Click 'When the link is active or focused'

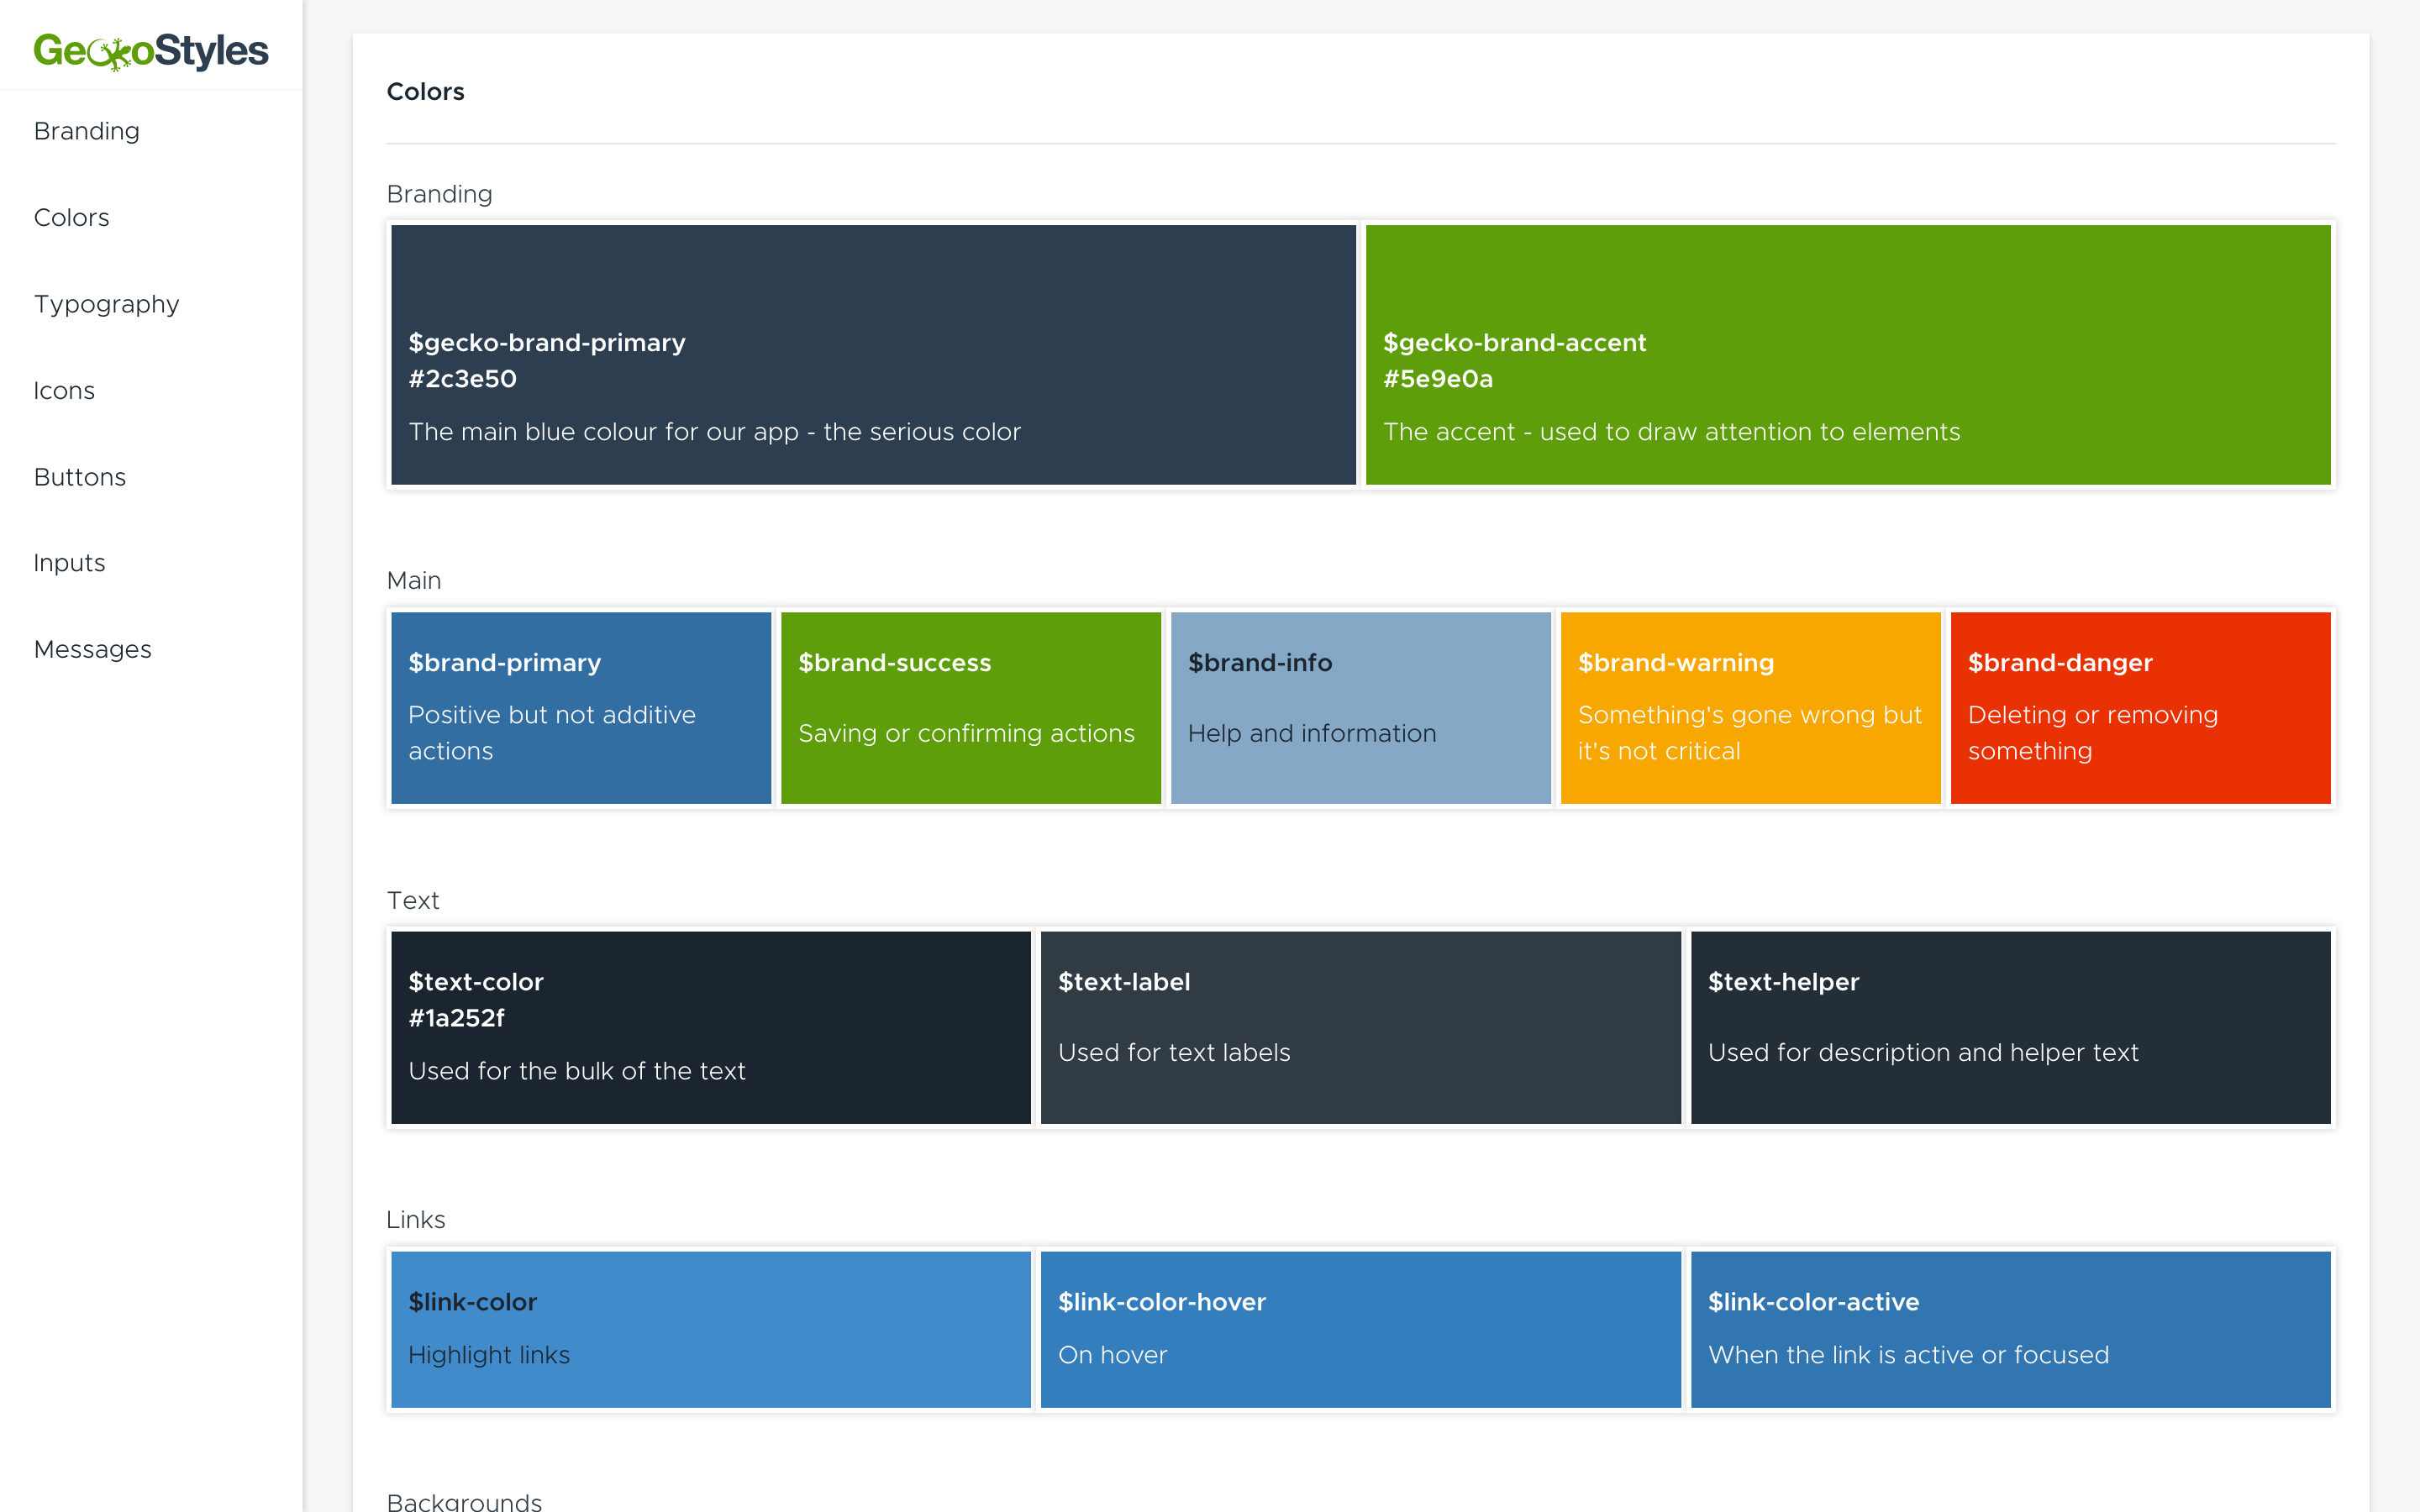click(1908, 1355)
